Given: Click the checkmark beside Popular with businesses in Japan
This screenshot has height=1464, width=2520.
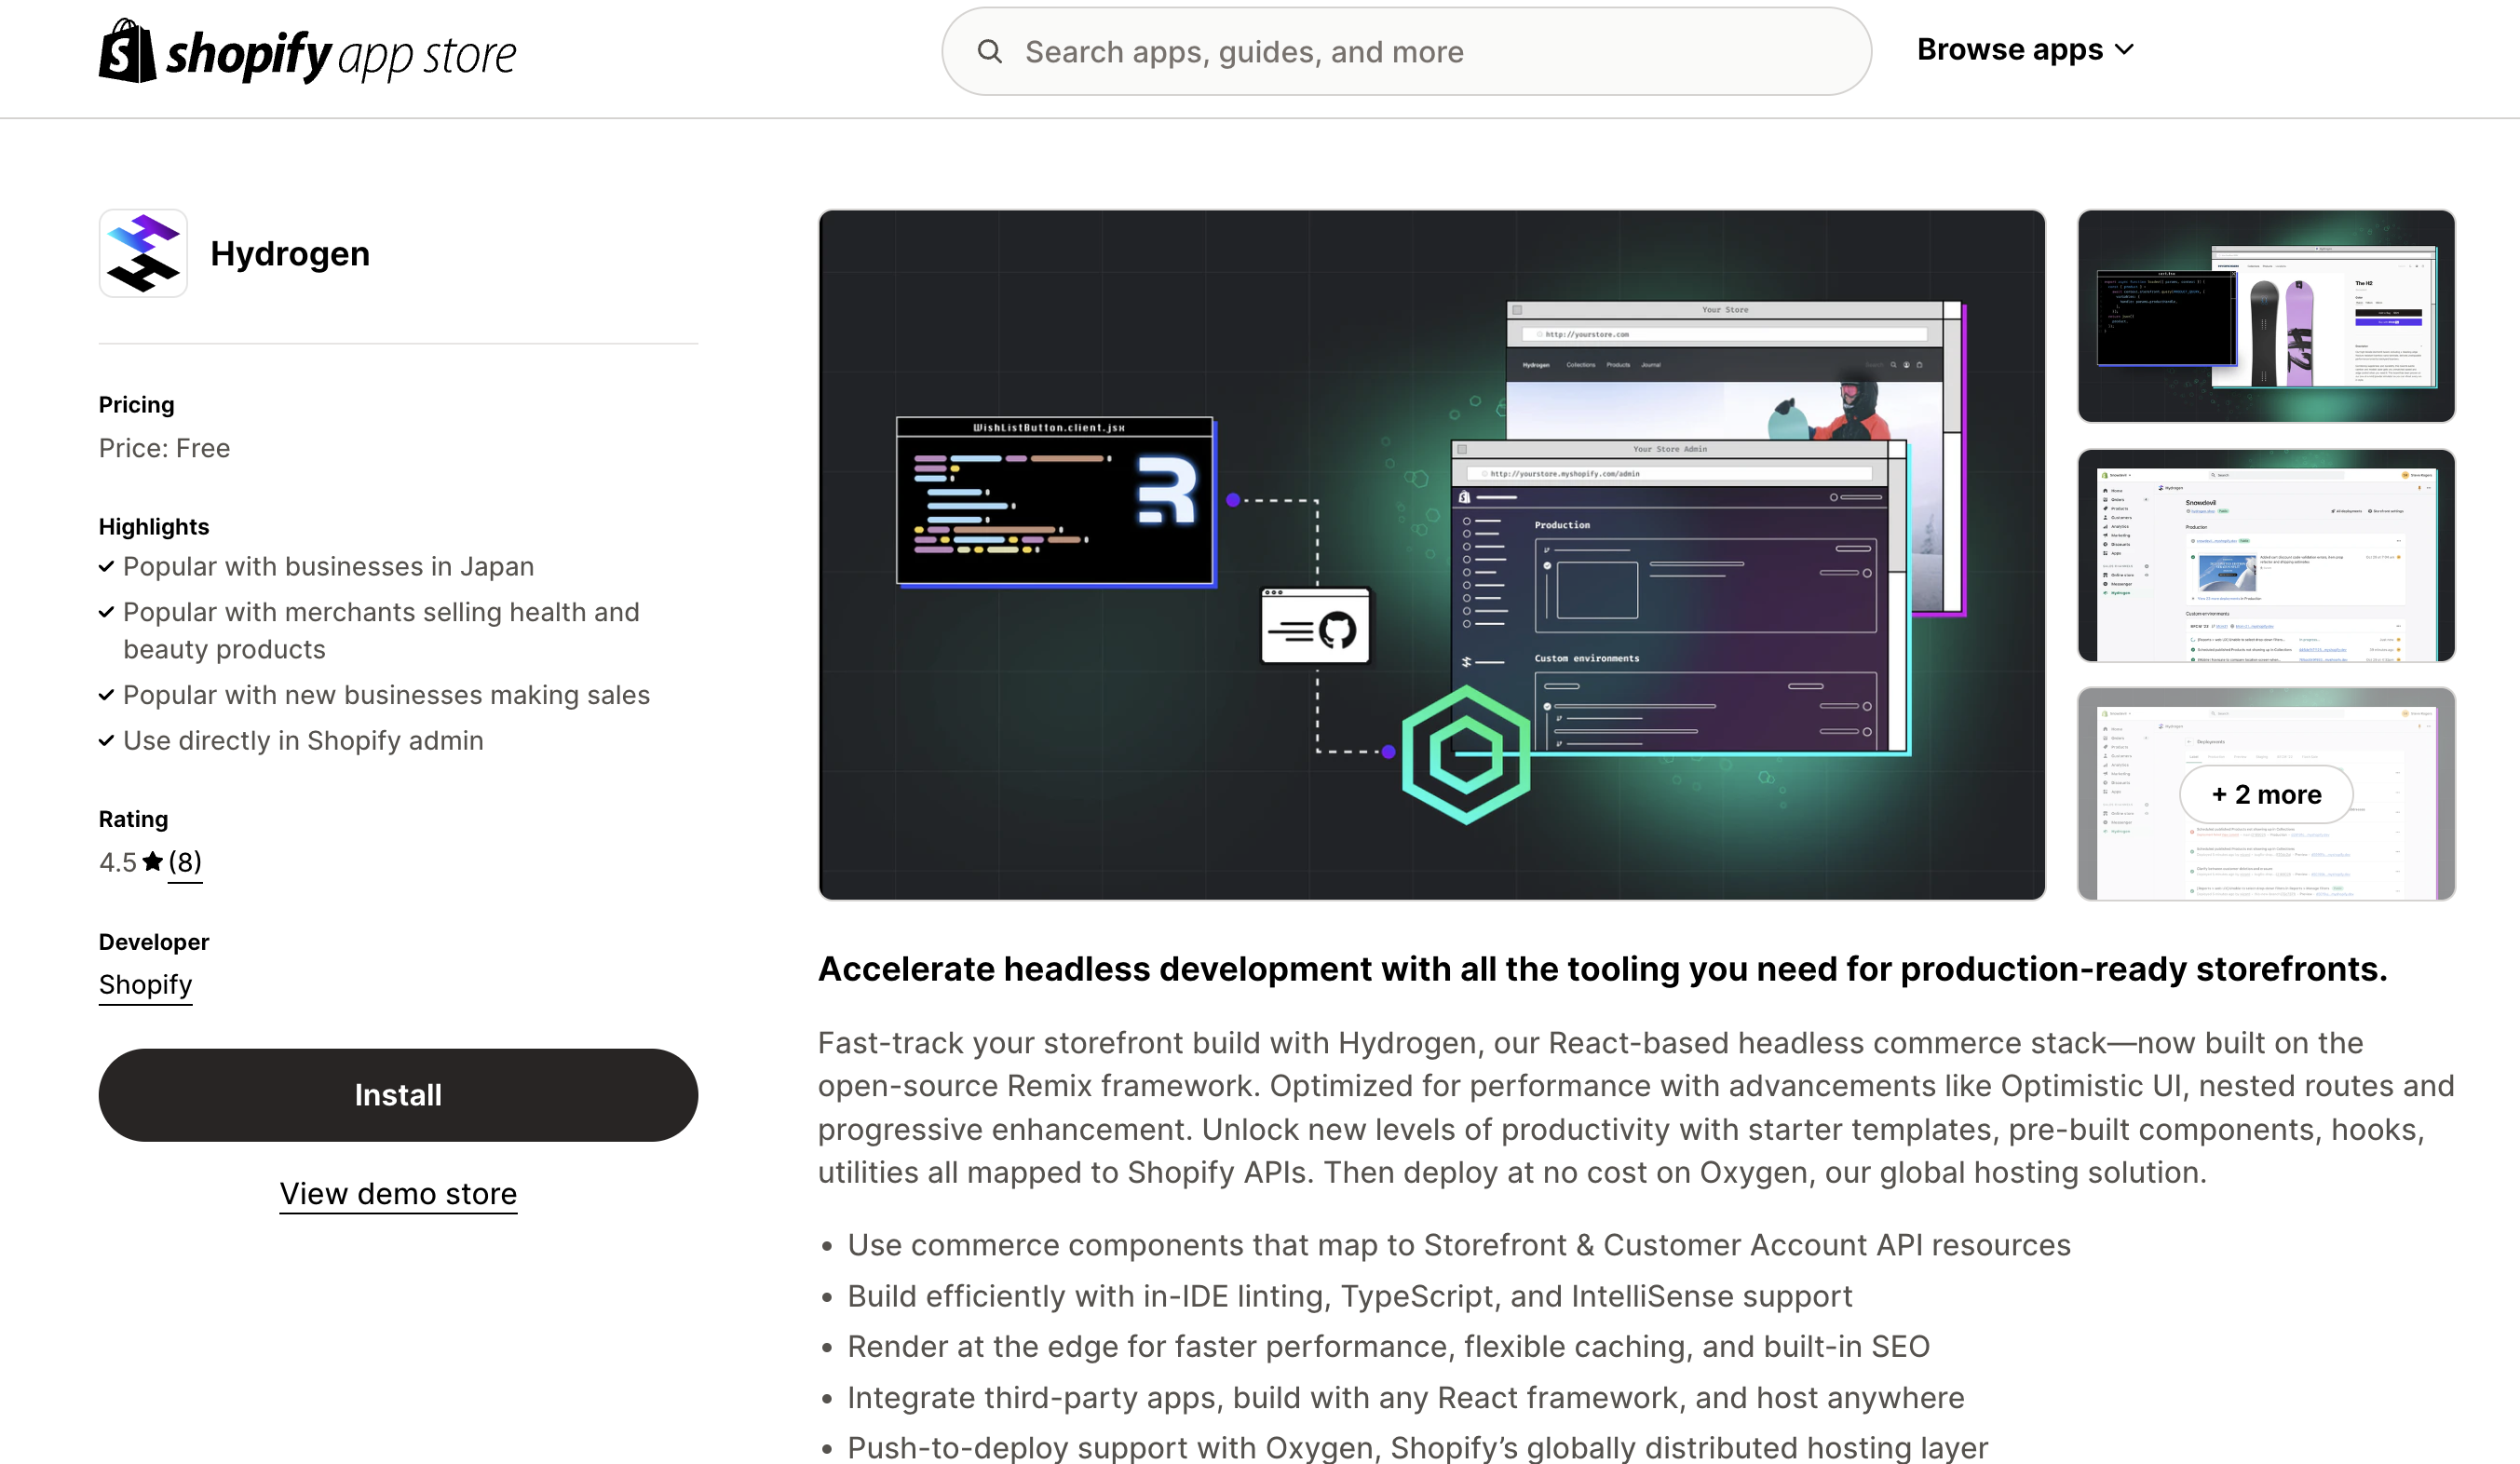Looking at the screenshot, I should click(107, 567).
